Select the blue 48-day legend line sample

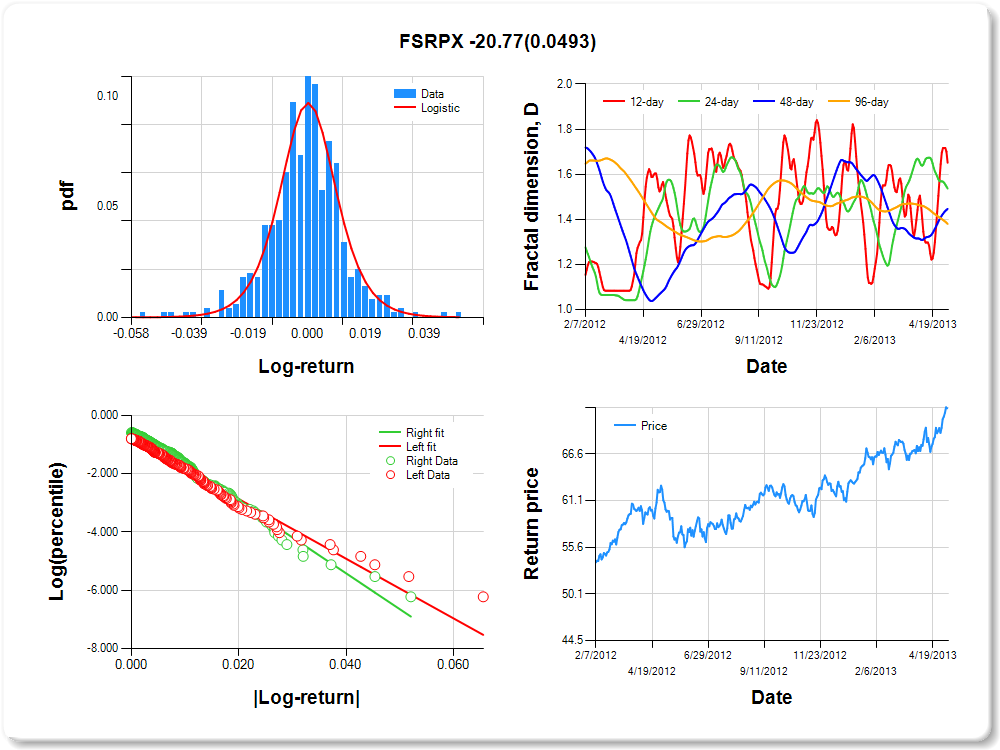[763, 102]
